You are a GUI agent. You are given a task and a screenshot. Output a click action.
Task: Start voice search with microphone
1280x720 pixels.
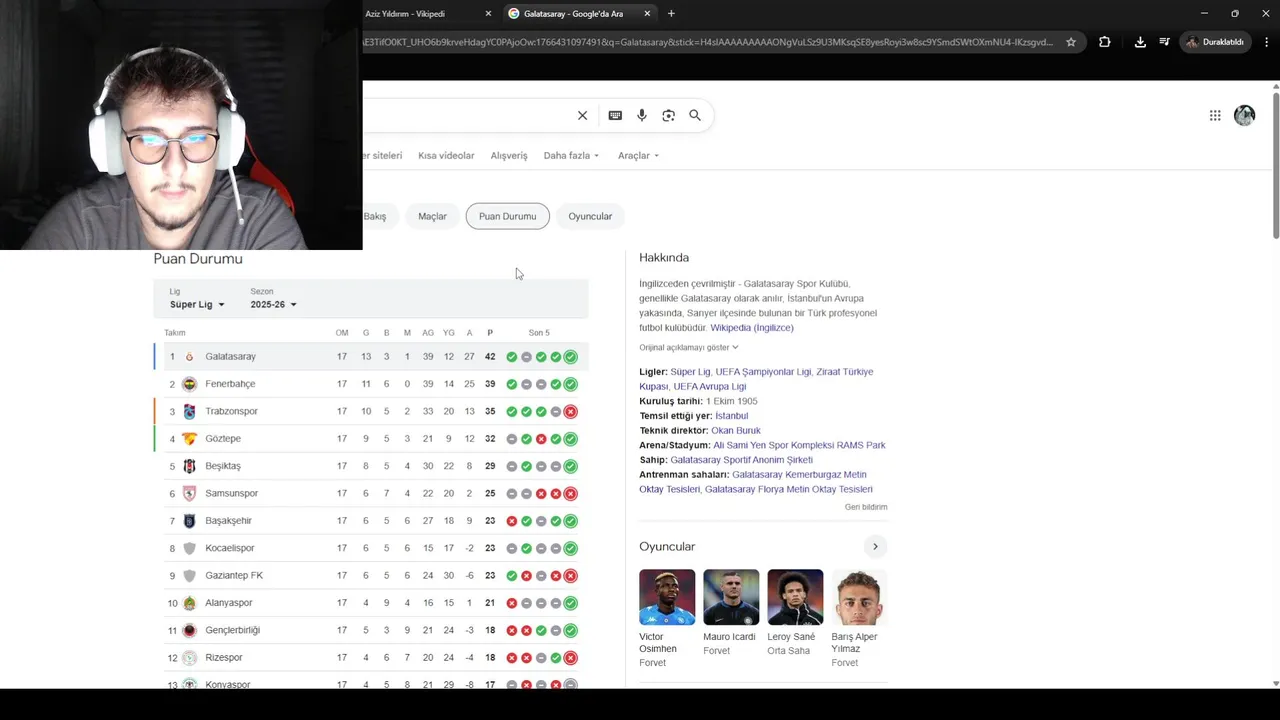coord(642,115)
